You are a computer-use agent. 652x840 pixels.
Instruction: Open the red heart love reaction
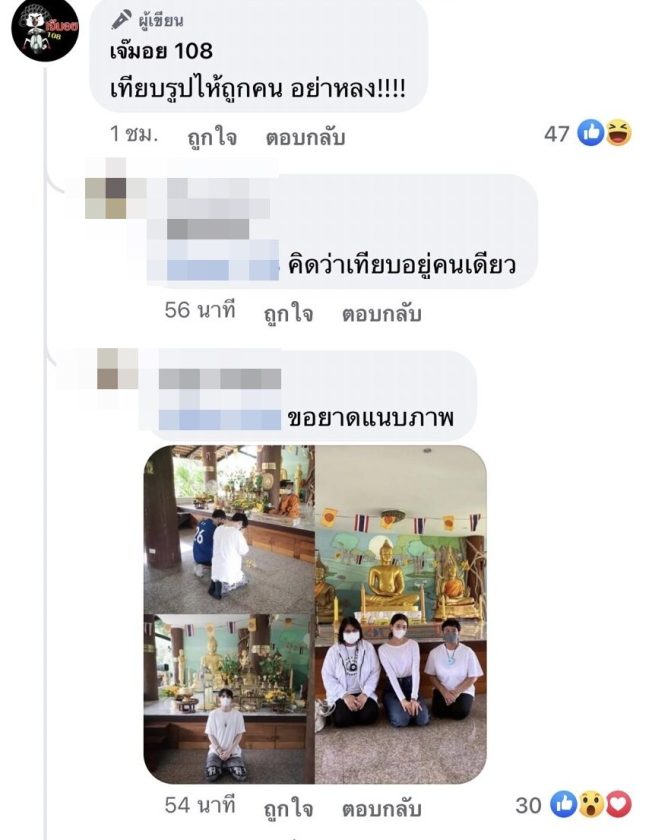[619, 804]
